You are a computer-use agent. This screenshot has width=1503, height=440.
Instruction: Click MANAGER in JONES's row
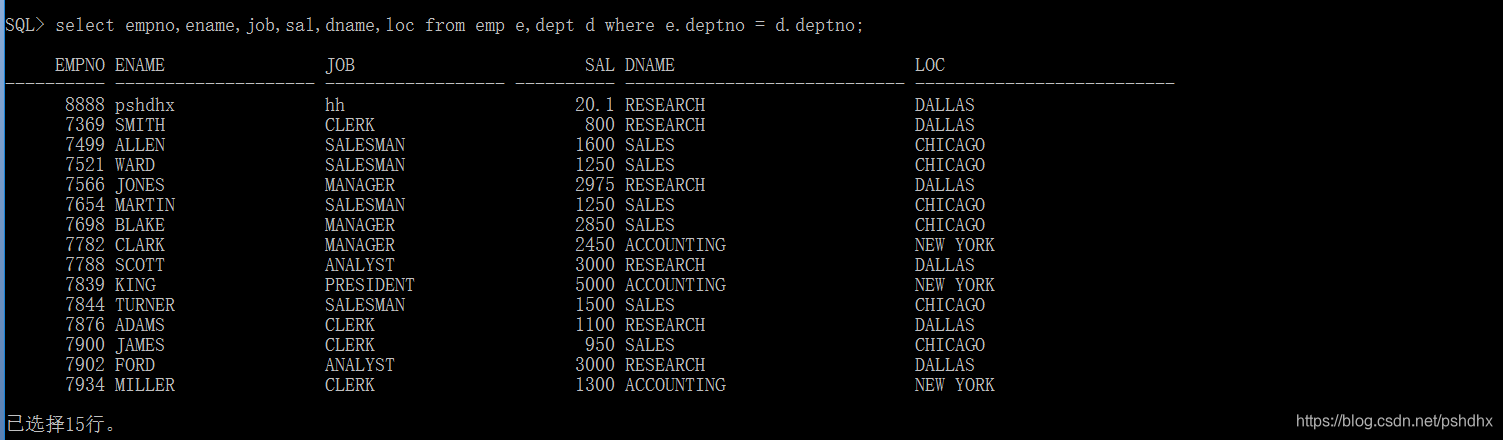coord(360,185)
